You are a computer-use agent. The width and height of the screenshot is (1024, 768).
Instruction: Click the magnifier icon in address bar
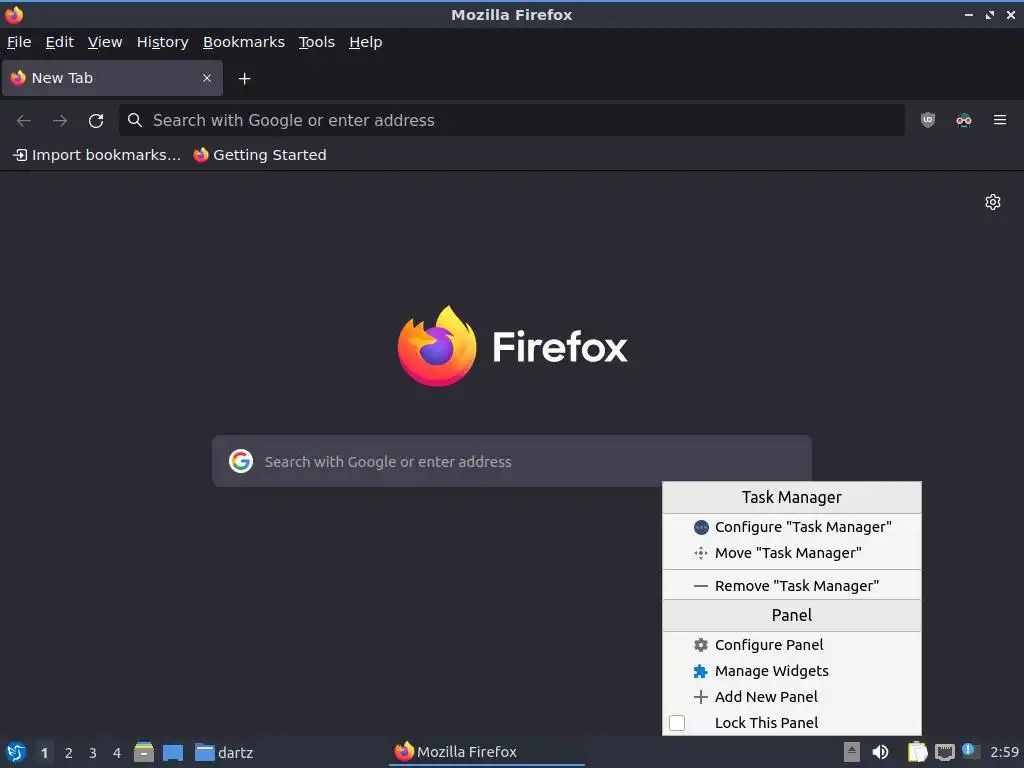click(x=135, y=120)
